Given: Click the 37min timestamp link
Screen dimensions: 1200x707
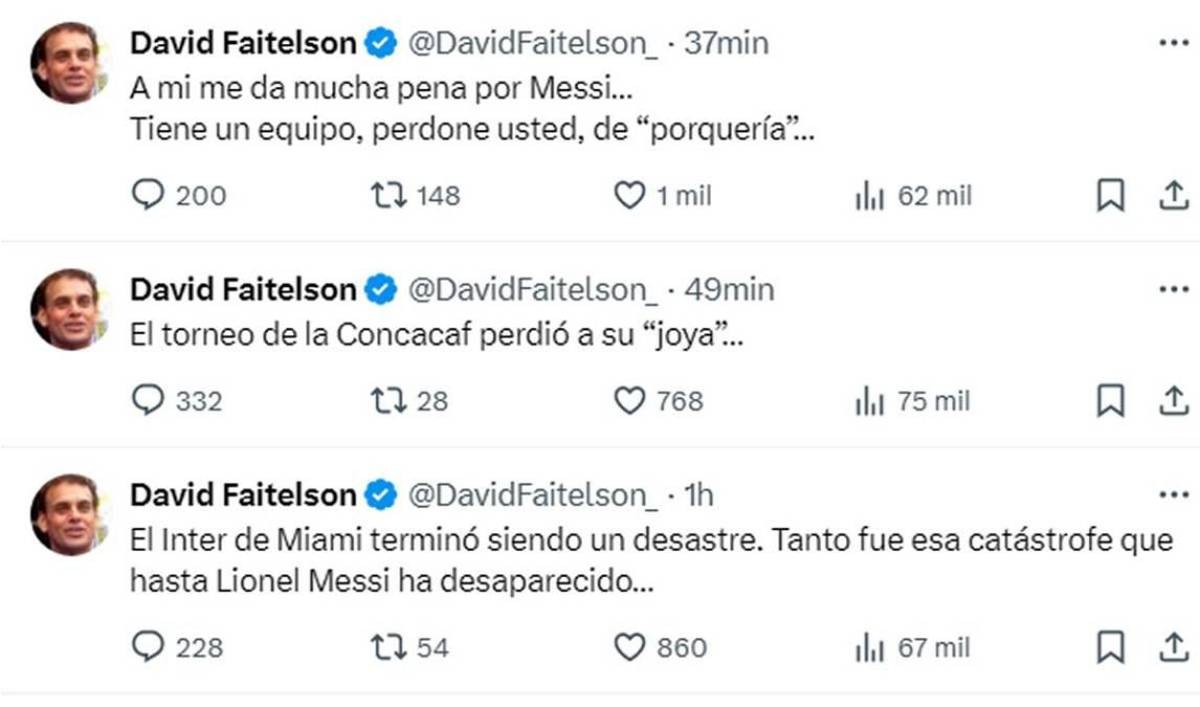Looking at the screenshot, I should [x=723, y=42].
